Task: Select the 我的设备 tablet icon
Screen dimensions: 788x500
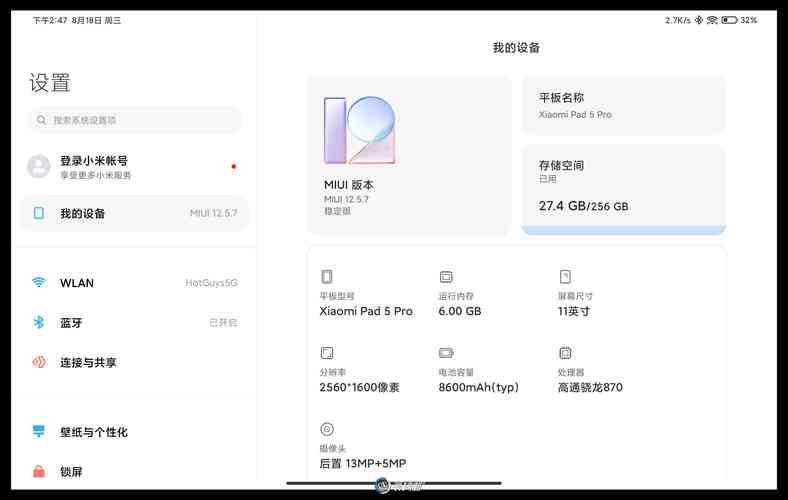Action: click(x=39, y=213)
